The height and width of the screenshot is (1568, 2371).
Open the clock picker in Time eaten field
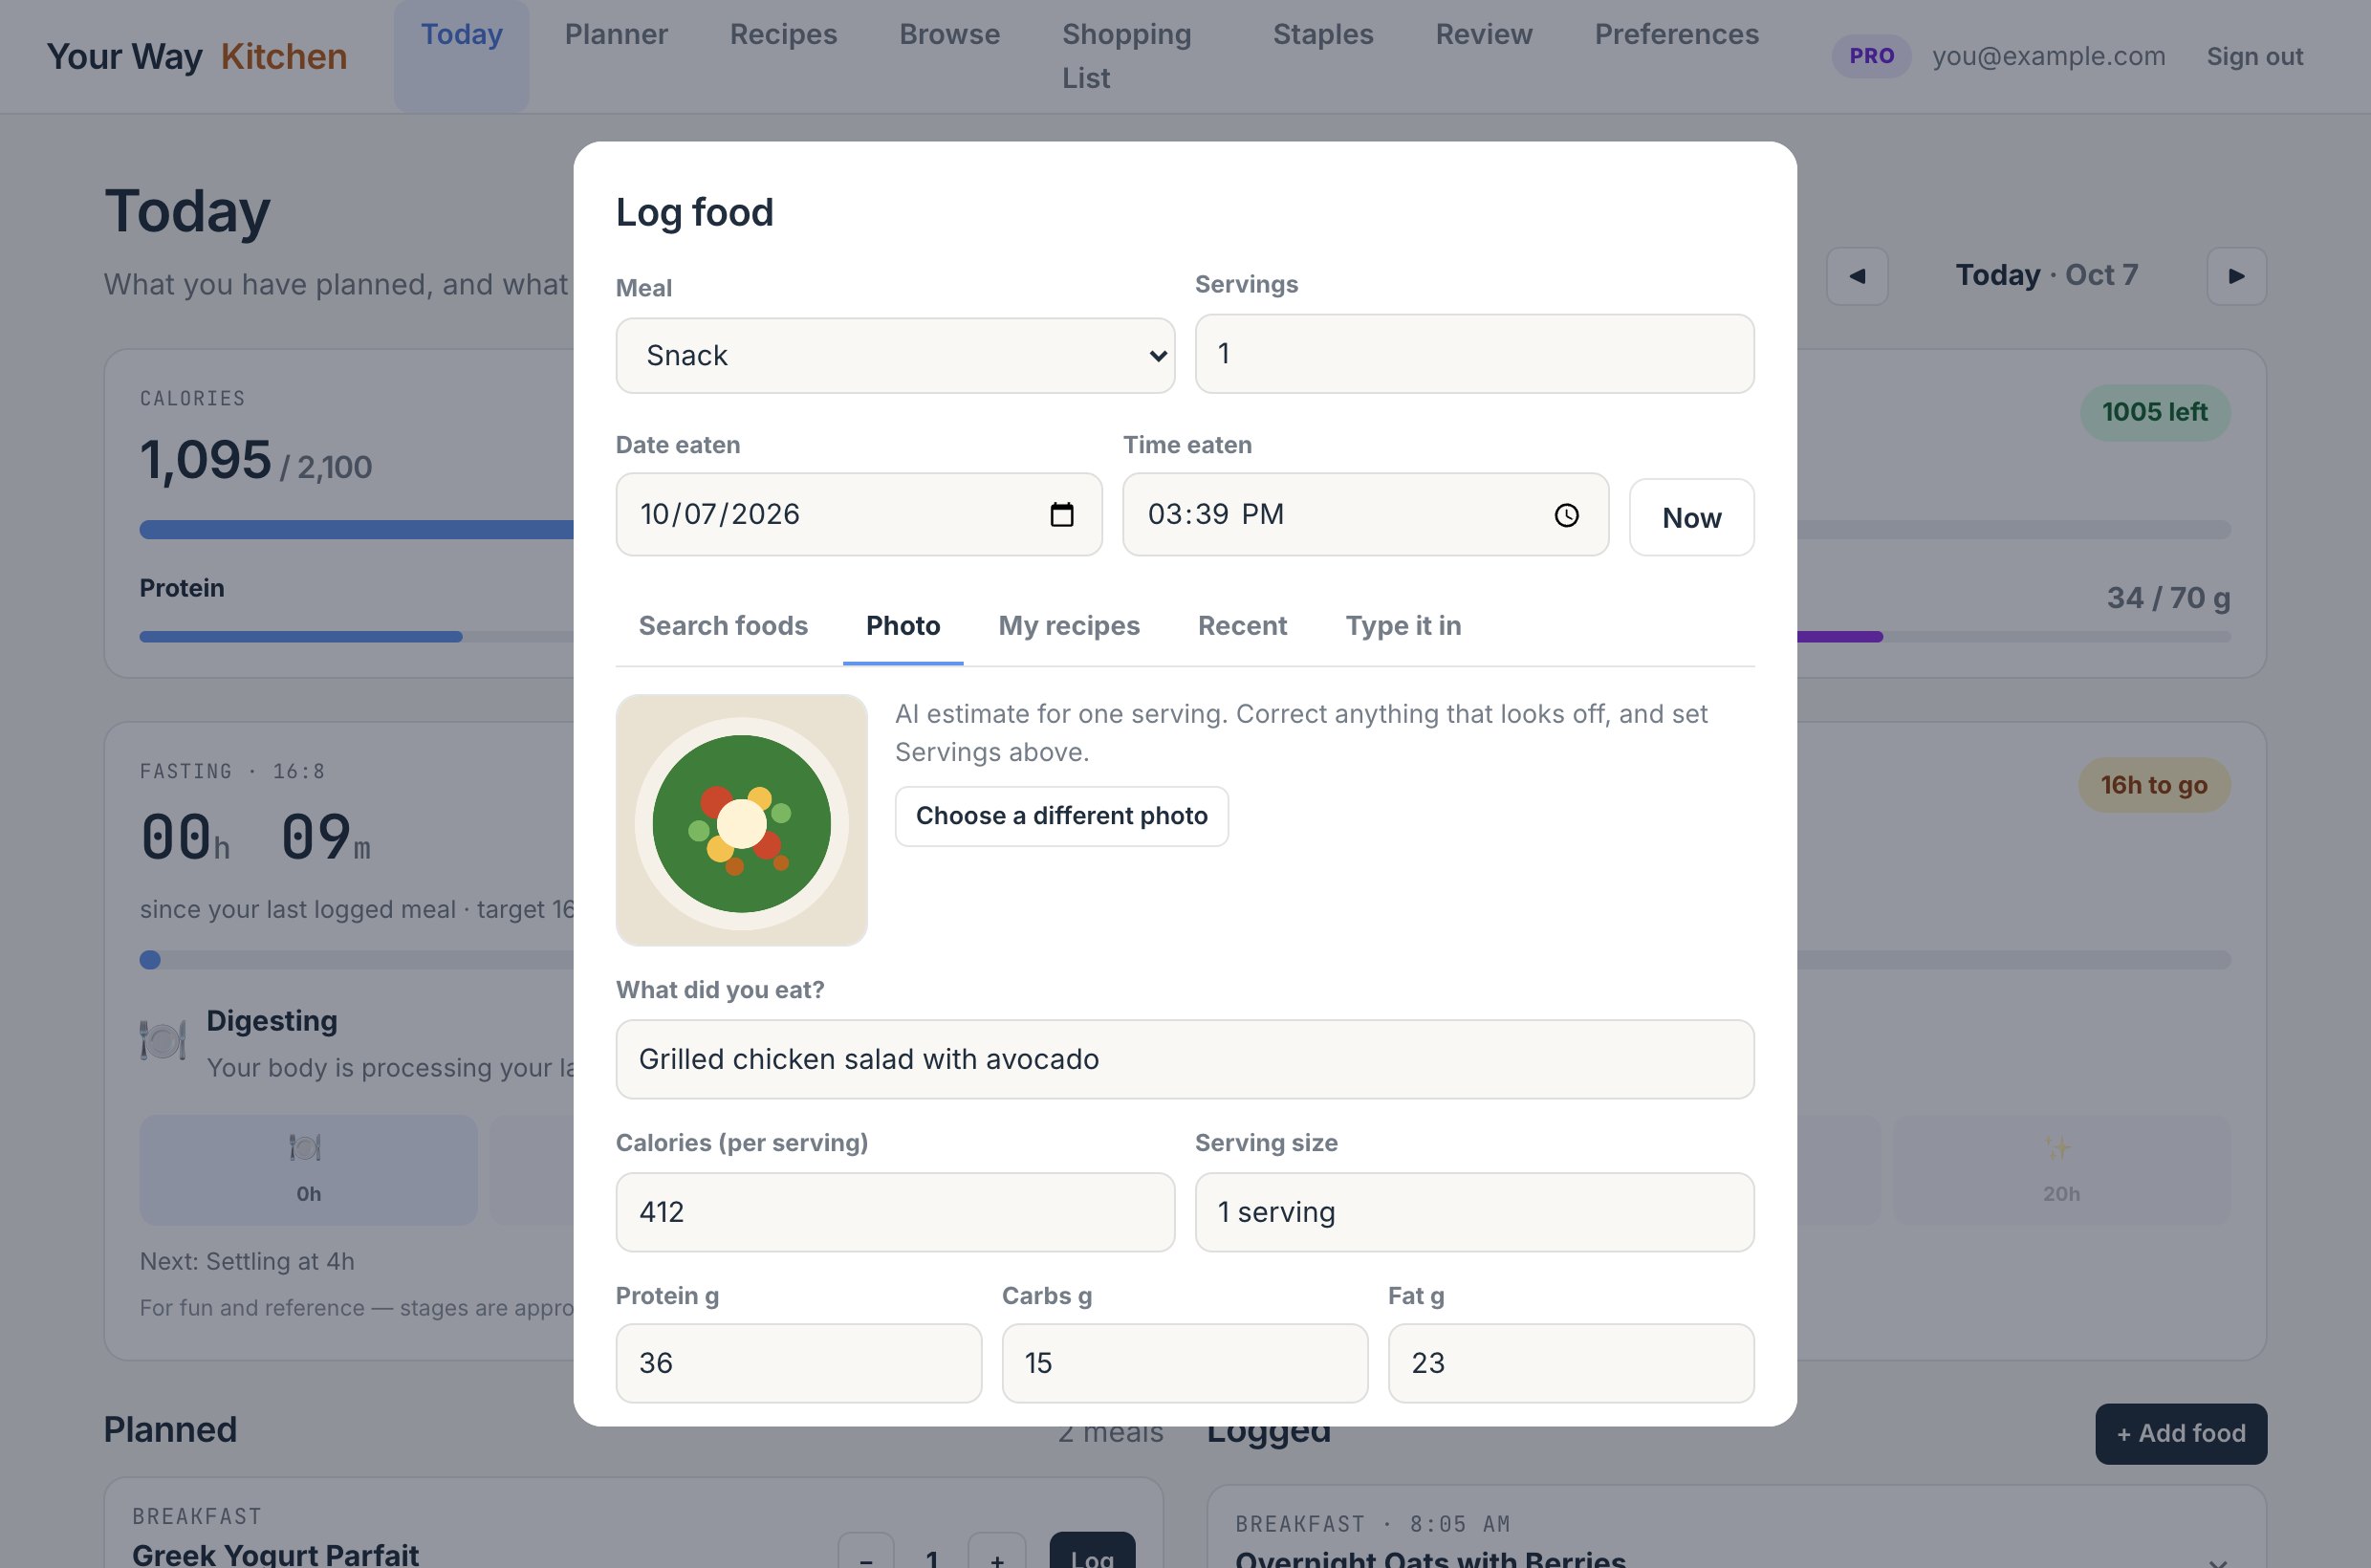[1566, 514]
